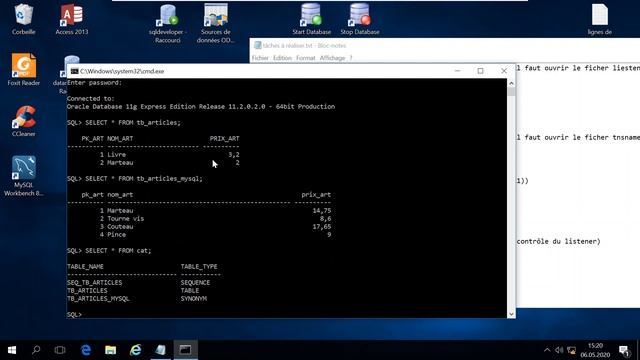Screen dimensions: 640x360
Task: Click the TABLE_TYPE column header
Action: [x=199, y=267]
